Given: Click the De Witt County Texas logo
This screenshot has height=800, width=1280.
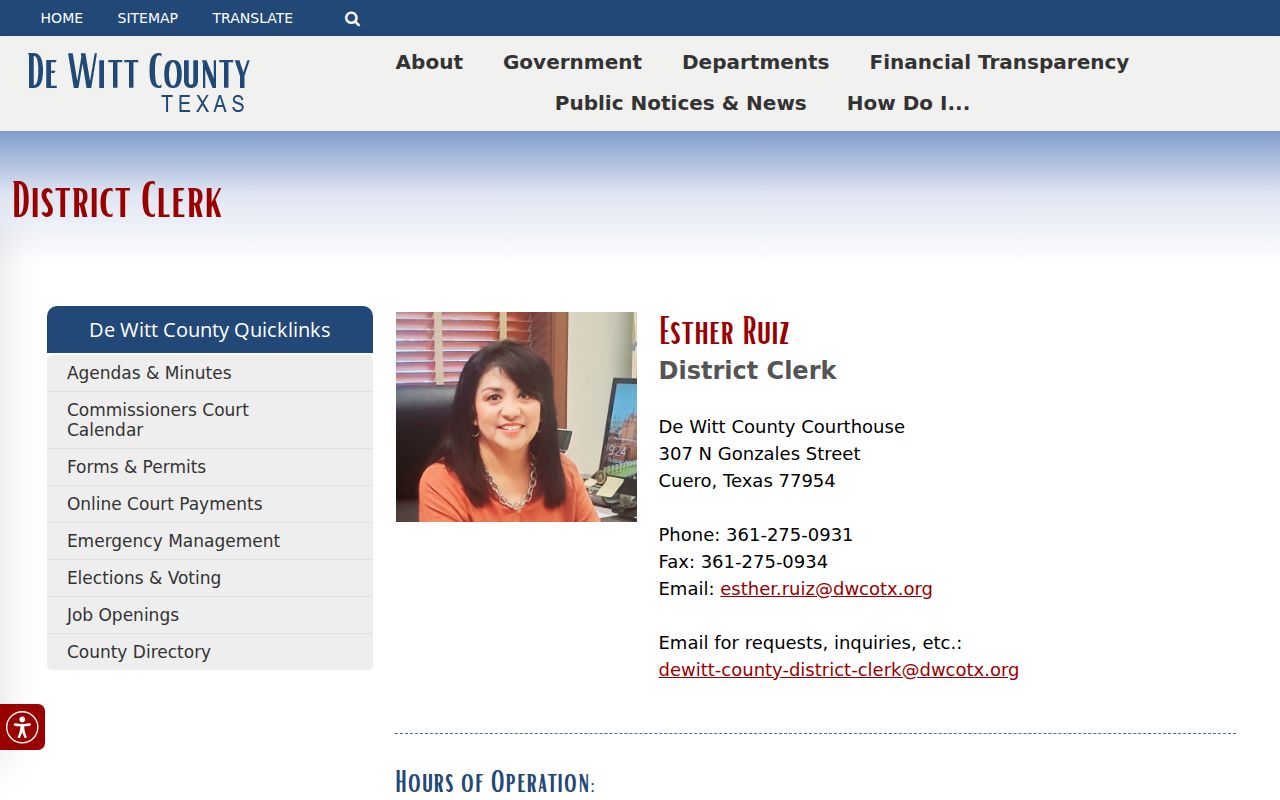Looking at the screenshot, I should (139, 82).
